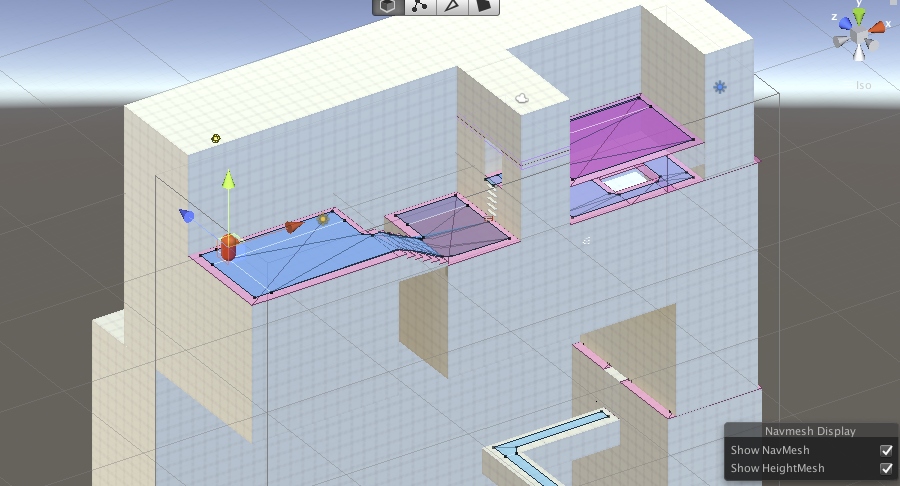This screenshot has height=486, width=900.
Task: Select the white opening in the lavender platform
Action: coord(627,181)
